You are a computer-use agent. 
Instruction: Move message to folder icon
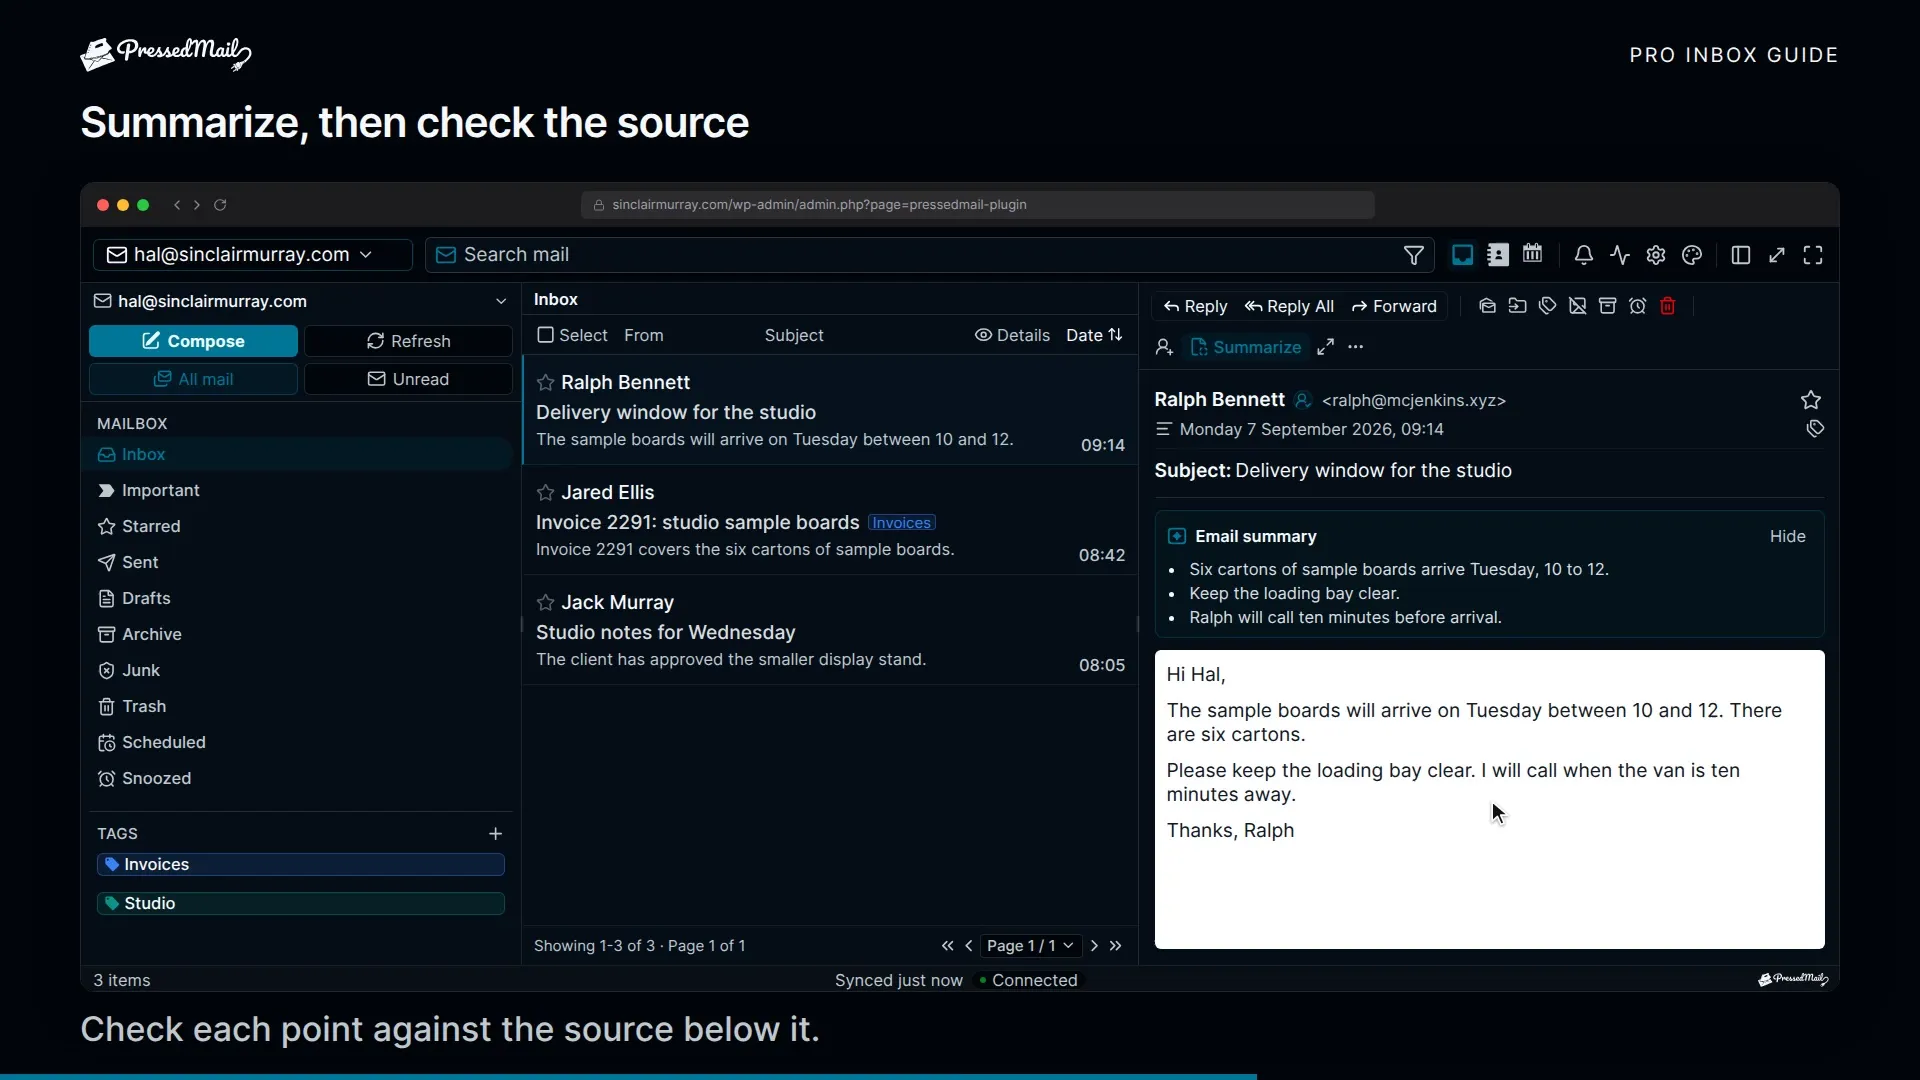pyautogui.click(x=1517, y=306)
